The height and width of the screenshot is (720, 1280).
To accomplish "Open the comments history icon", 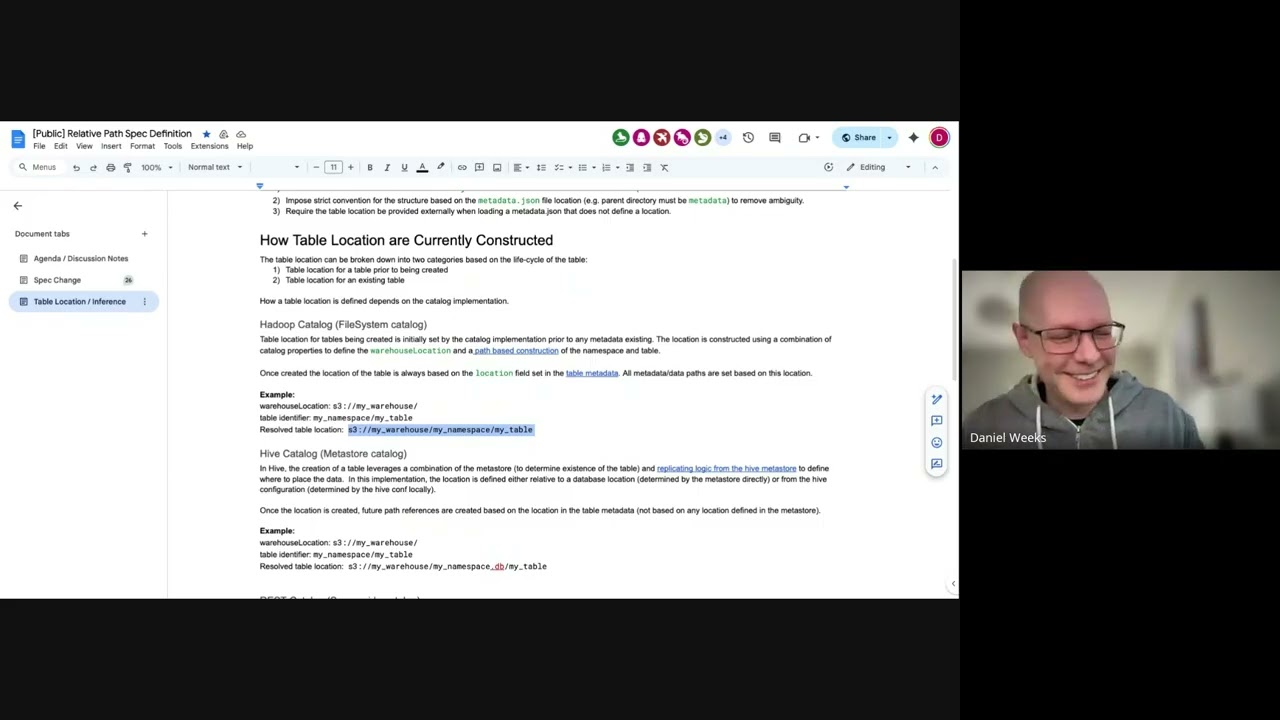I will tap(774, 138).
